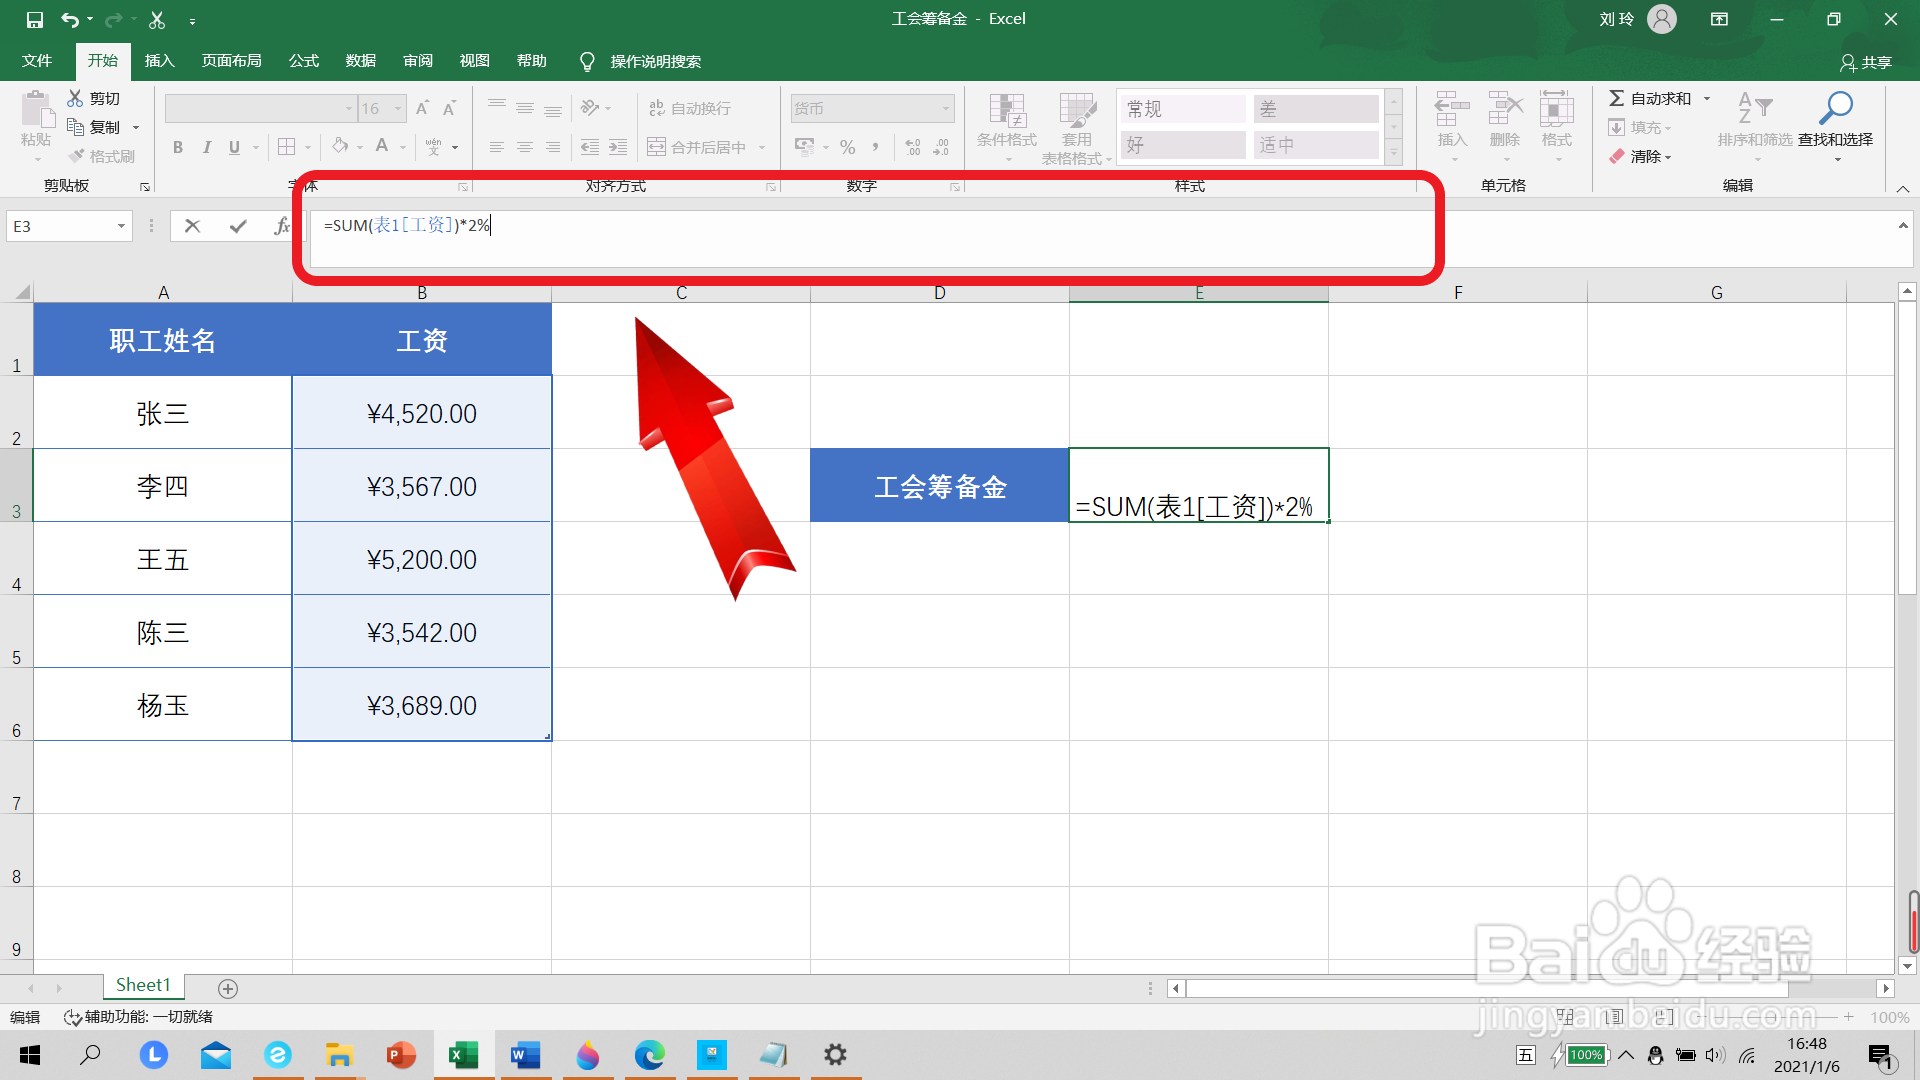Open the cell borders dropdown

[308, 147]
